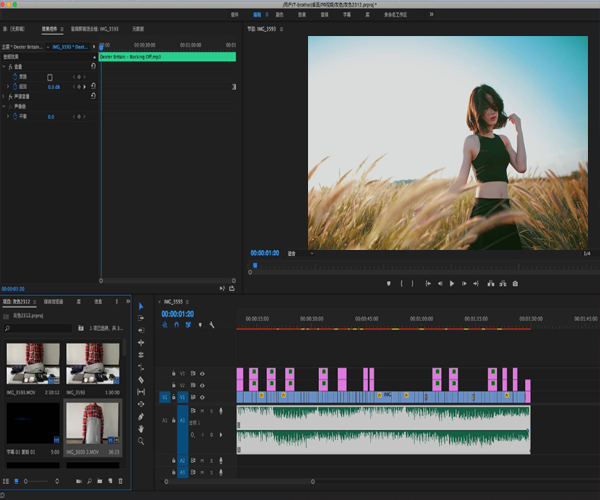Select the Razor tool
This screenshot has width=600, height=500.
141,380
